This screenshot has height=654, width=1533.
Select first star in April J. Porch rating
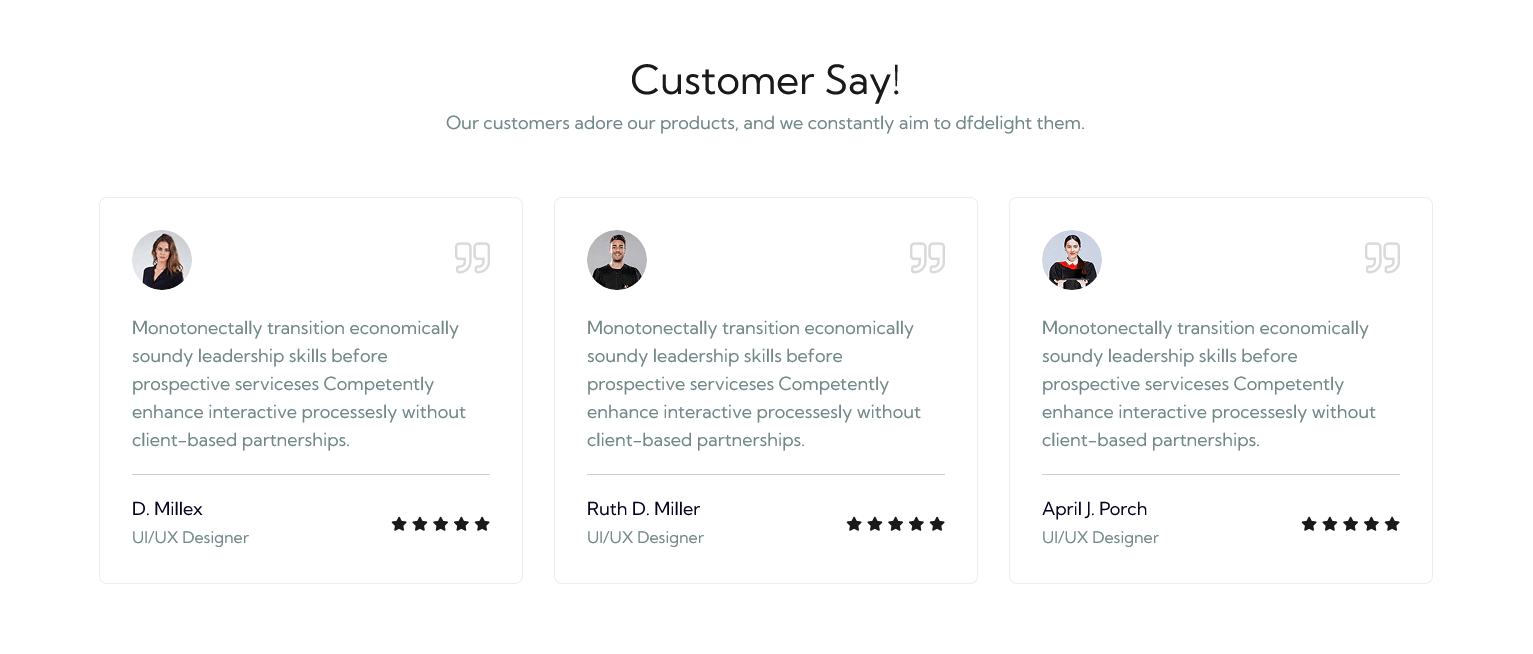point(1309,524)
